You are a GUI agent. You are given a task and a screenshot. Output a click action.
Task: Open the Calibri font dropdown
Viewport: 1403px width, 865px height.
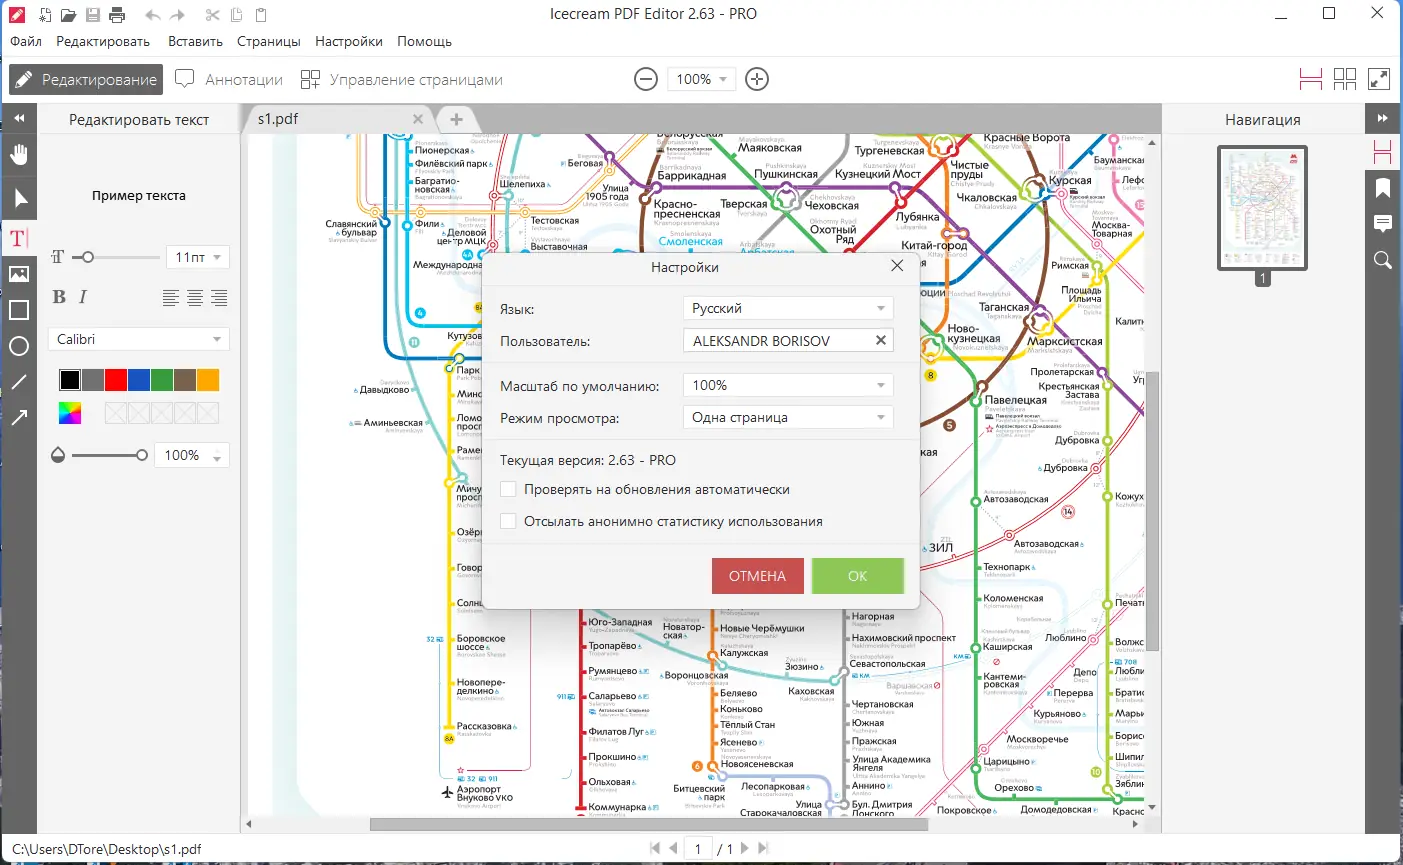click(x=139, y=339)
